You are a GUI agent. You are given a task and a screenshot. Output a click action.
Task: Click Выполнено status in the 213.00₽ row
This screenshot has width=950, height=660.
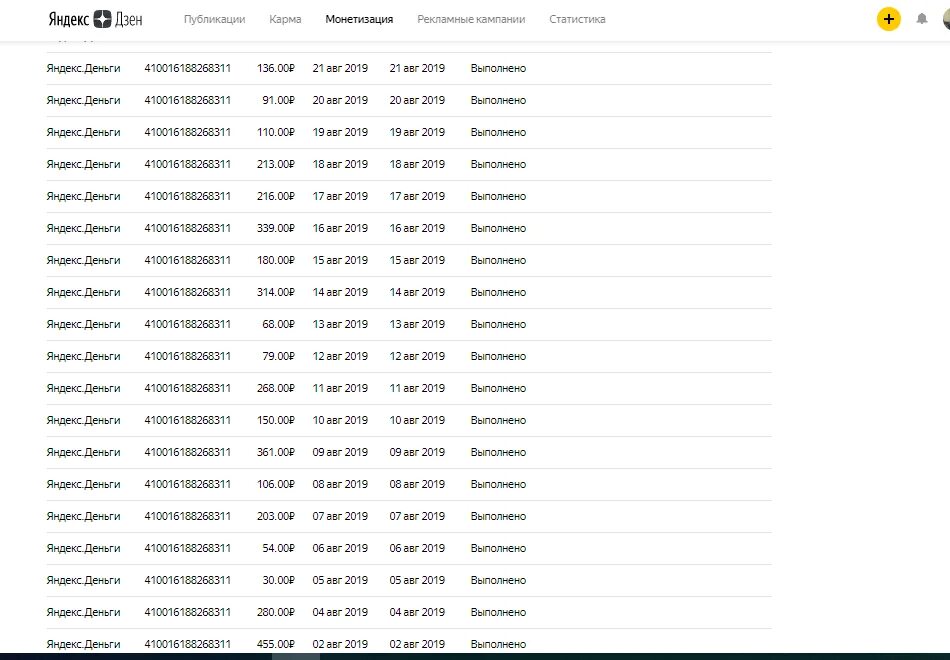[498, 164]
